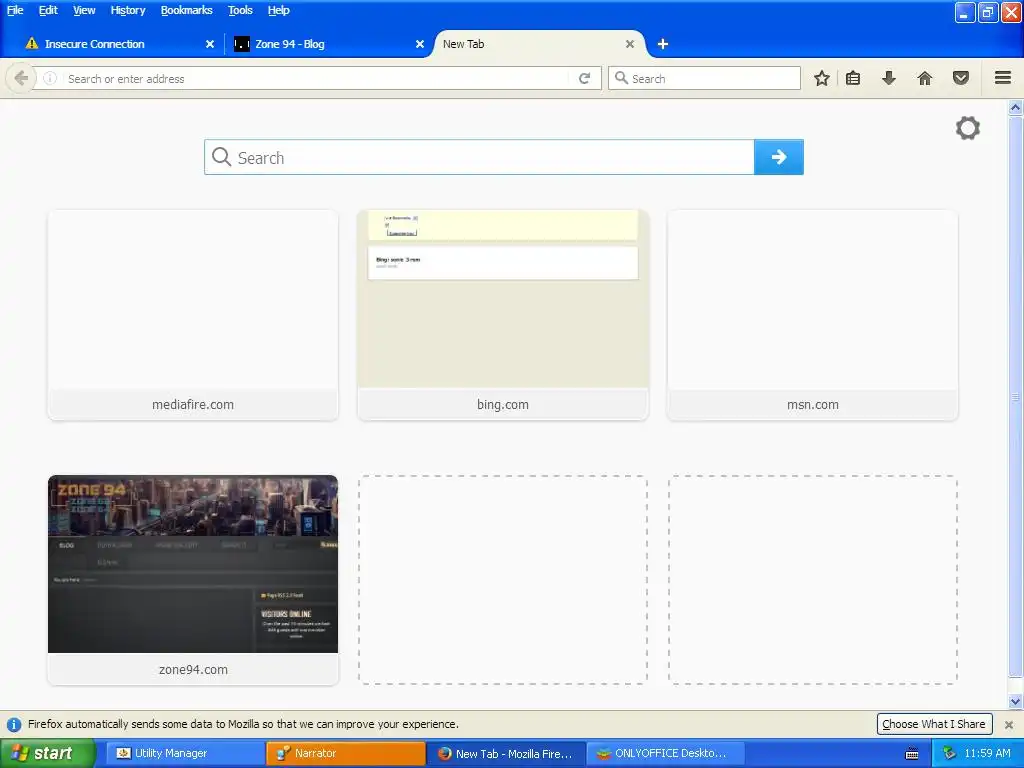1024x768 pixels.
Task: Close the New Tab tab
Action: [630, 44]
